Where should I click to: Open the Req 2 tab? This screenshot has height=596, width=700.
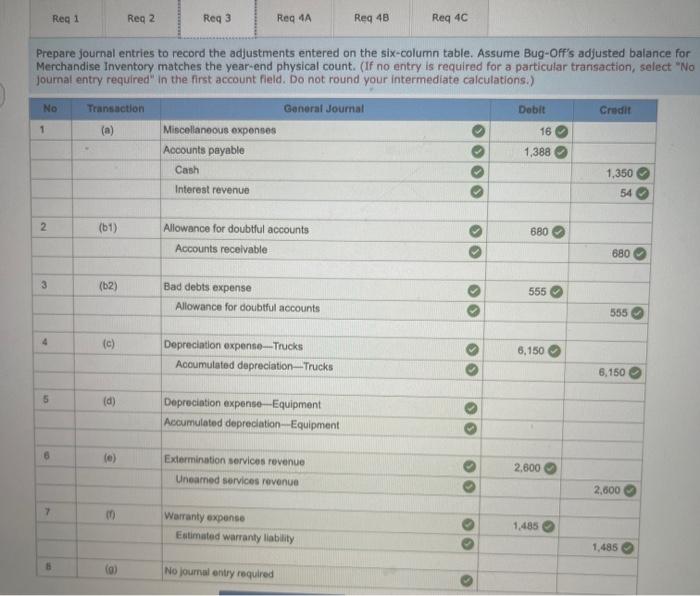point(141,18)
